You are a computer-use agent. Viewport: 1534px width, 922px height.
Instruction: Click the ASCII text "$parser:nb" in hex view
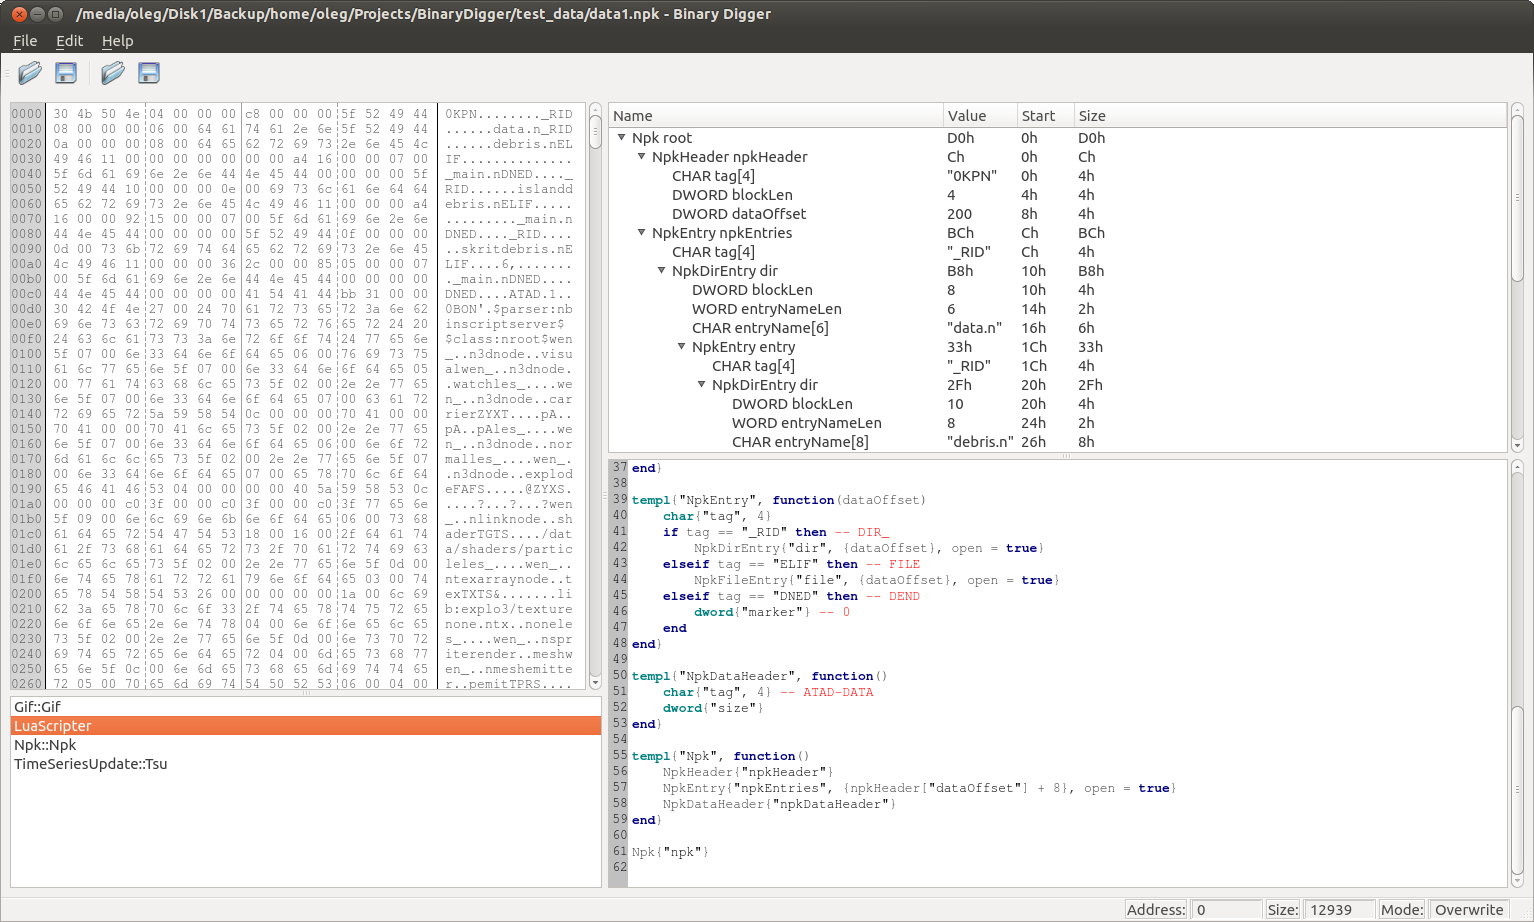534,309
